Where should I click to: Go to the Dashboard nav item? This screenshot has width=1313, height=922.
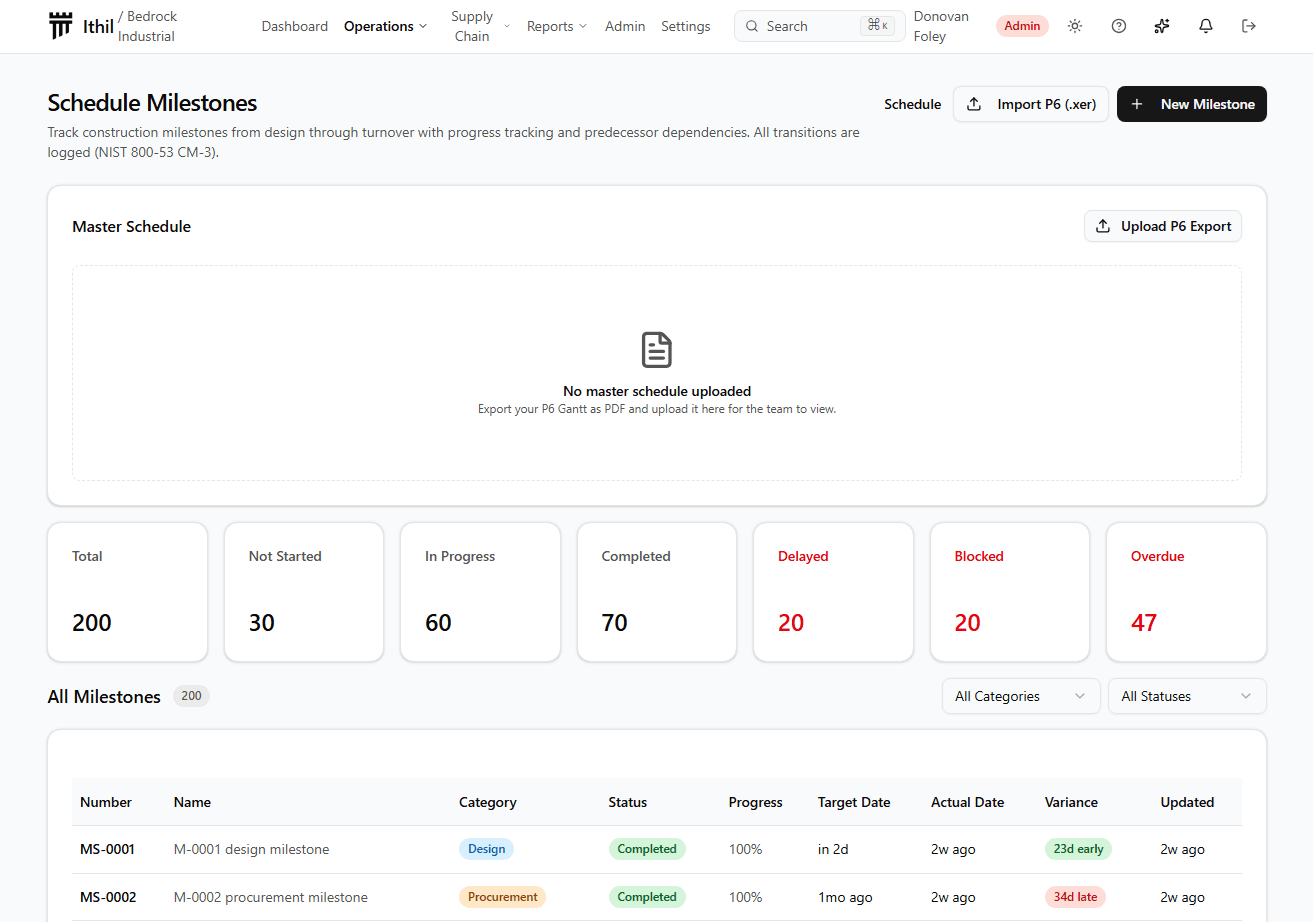click(295, 26)
